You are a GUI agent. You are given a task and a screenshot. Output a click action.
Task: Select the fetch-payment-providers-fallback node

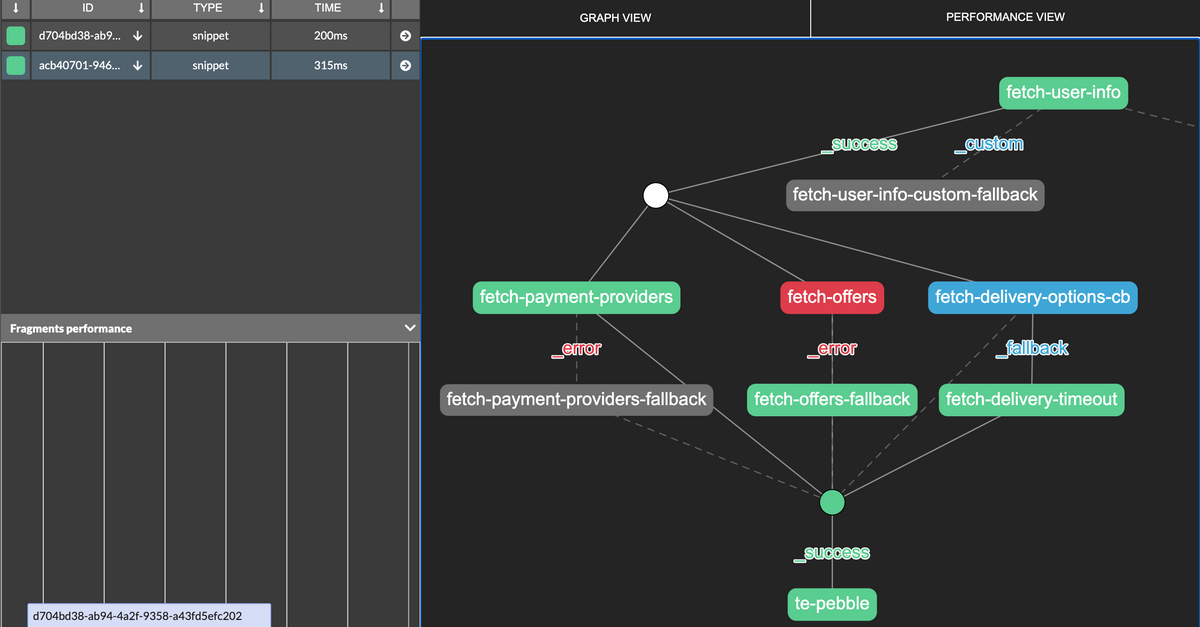coord(577,400)
